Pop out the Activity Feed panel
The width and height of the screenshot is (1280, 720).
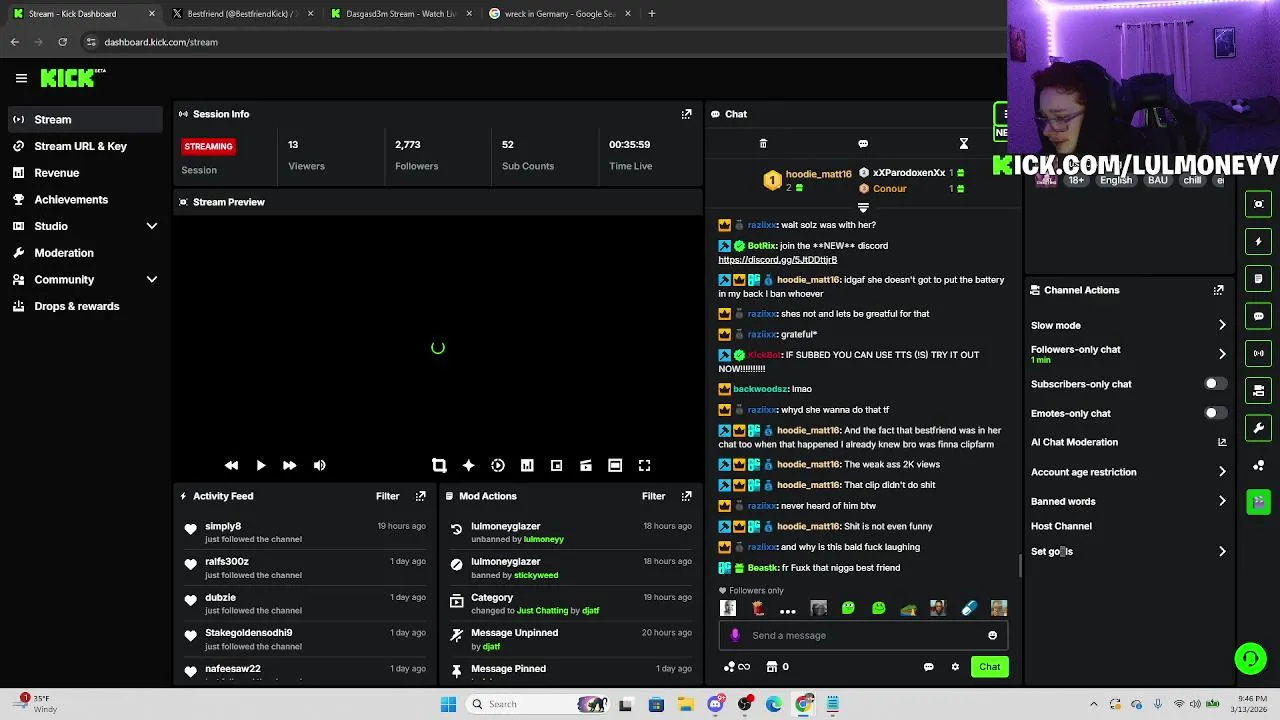[x=420, y=496]
